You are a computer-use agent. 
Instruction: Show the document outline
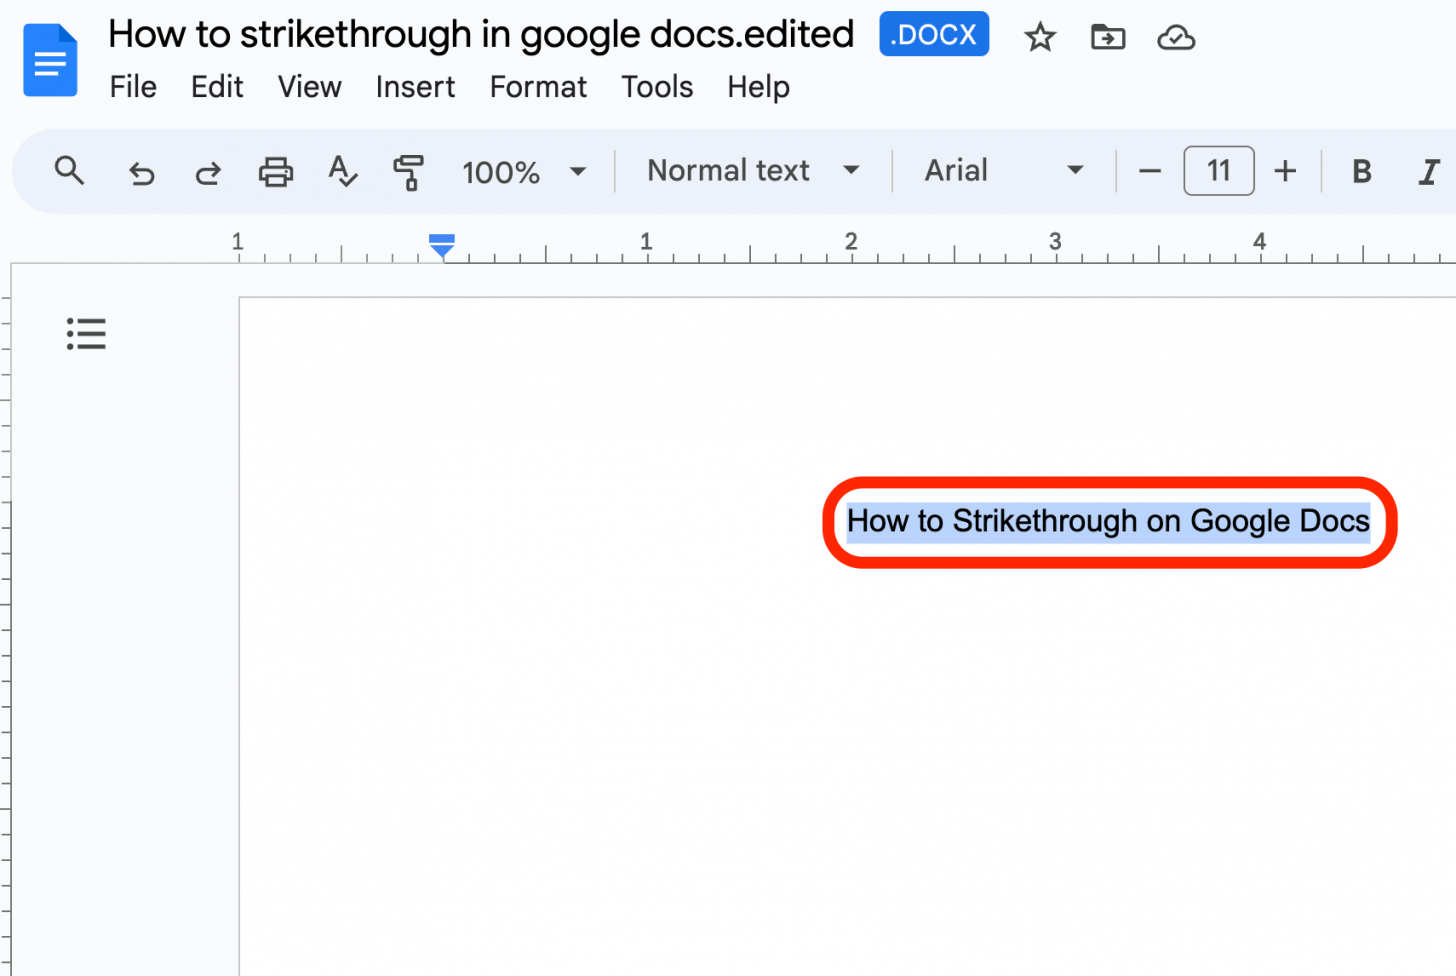coord(86,333)
